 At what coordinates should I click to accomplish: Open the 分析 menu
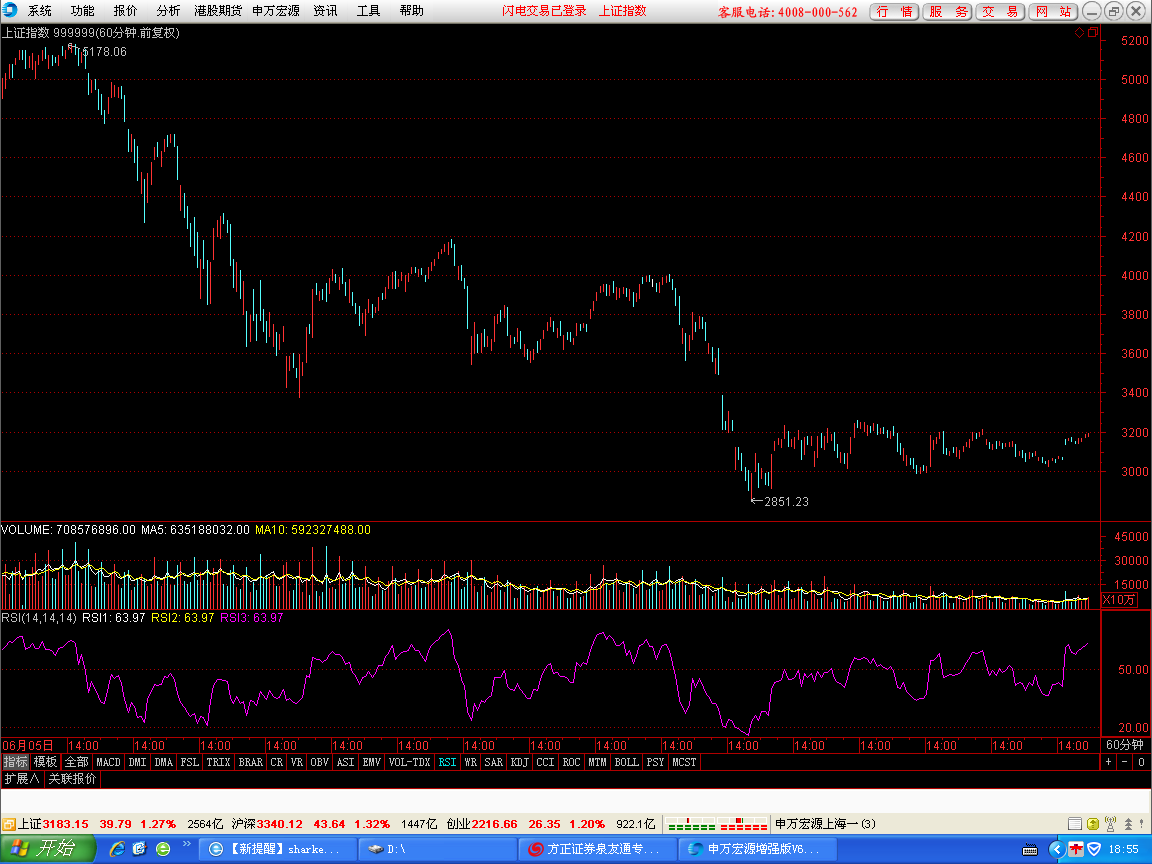pos(168,10)
